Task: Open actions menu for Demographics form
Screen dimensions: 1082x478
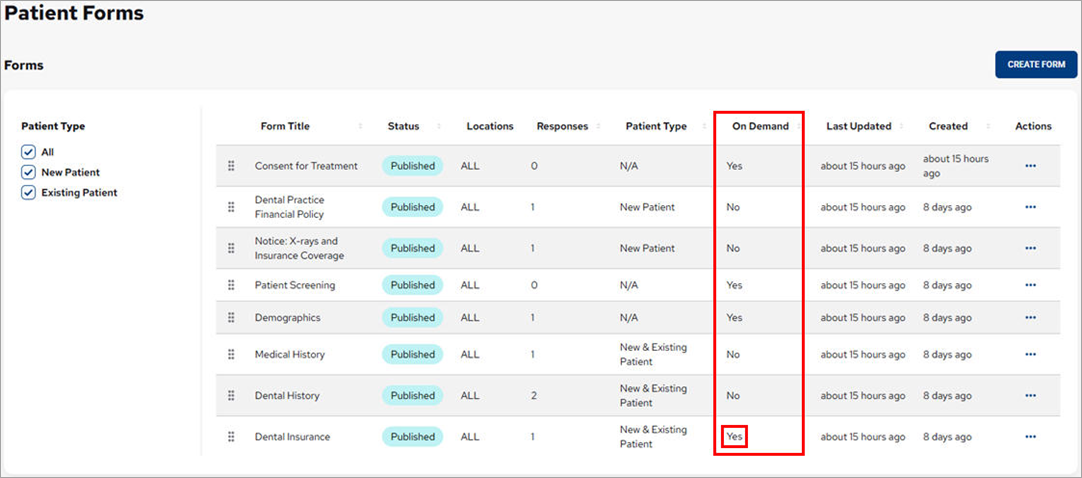Action: tap(1030, 318)
